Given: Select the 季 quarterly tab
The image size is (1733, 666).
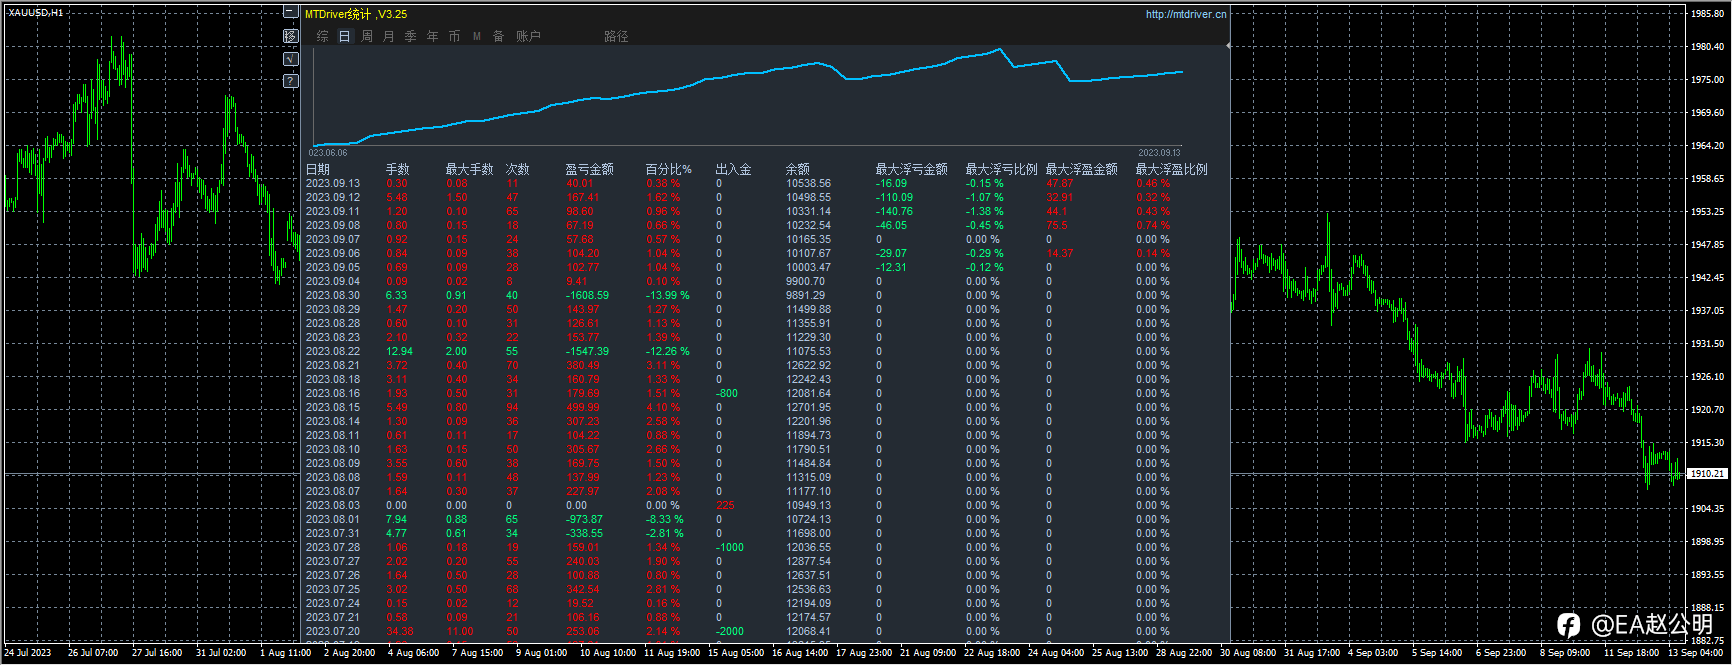Looking at the screenshot, I should (411, 36).
